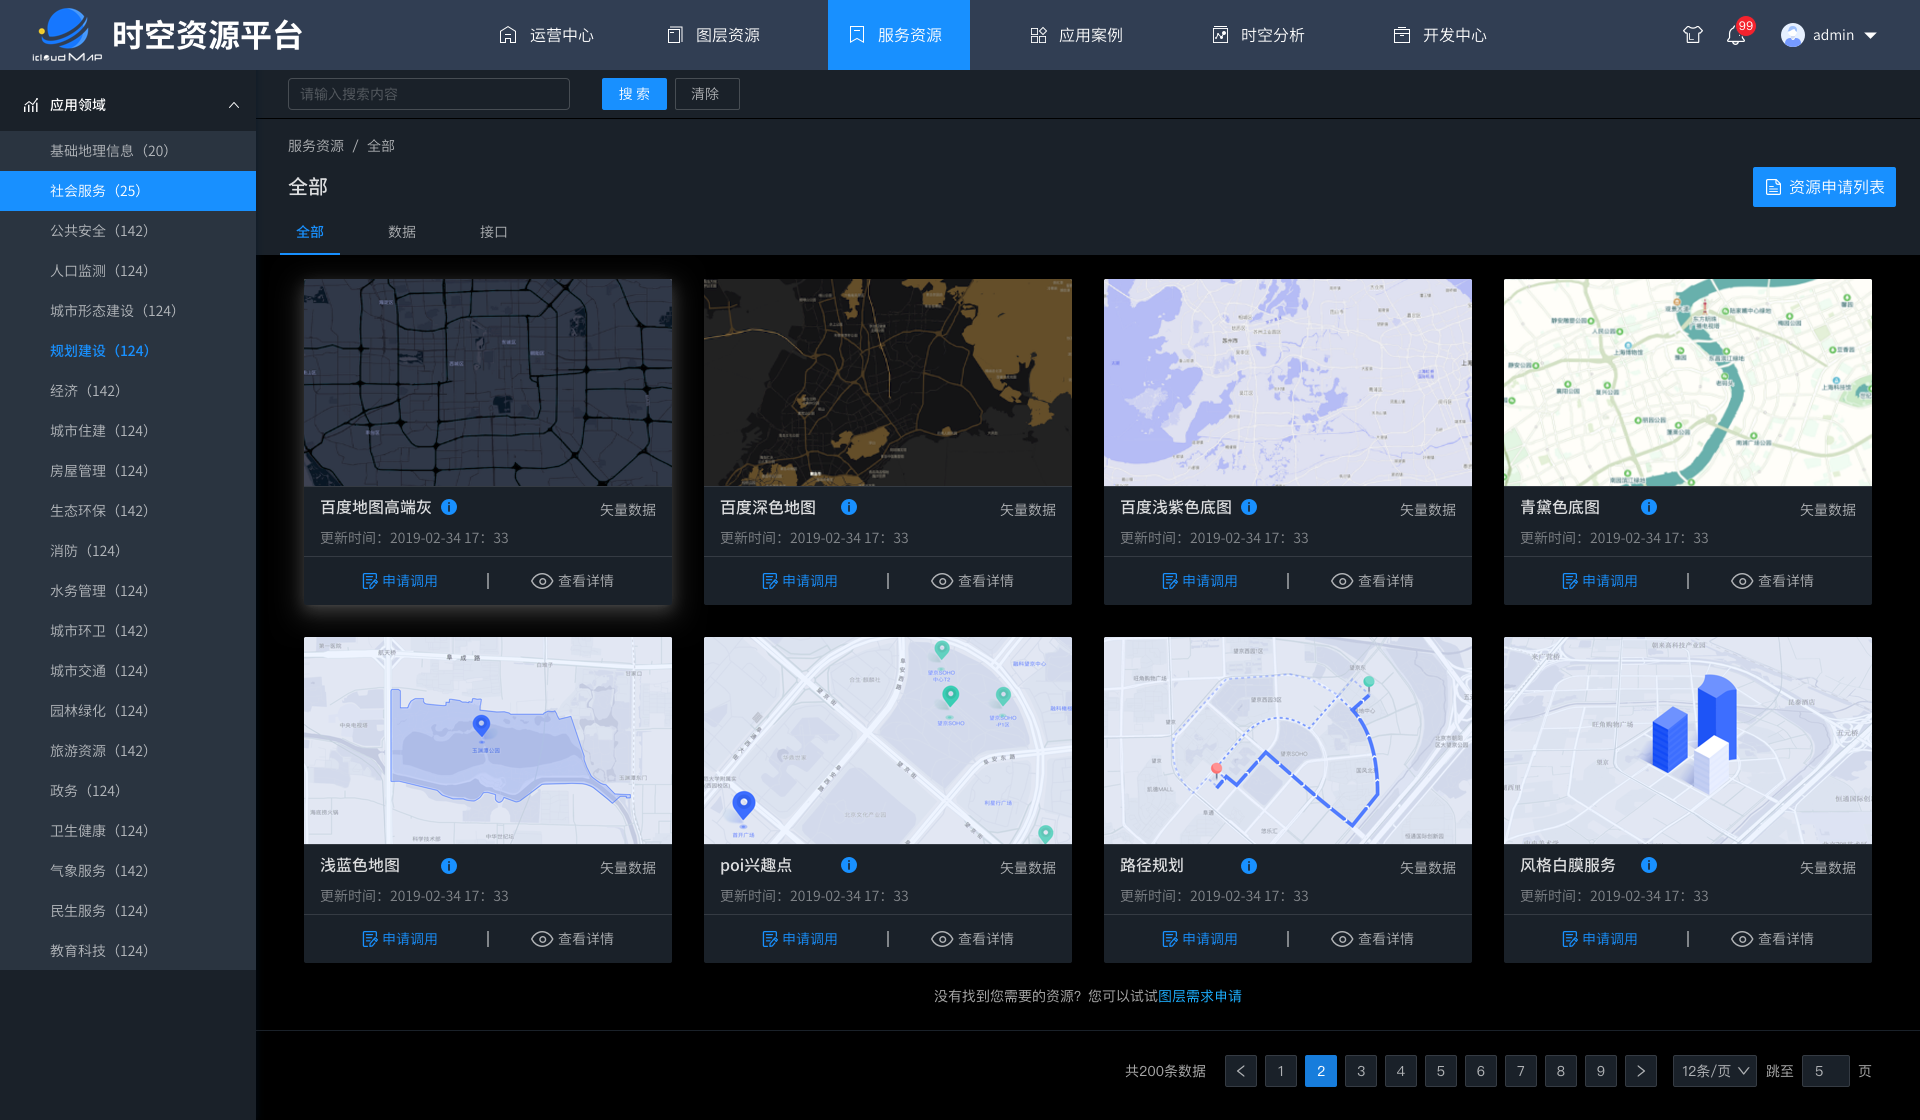Open the 路径规划 map thumbnail
Viewport: 1920px width, 1120px height.
click(1288, 741)
